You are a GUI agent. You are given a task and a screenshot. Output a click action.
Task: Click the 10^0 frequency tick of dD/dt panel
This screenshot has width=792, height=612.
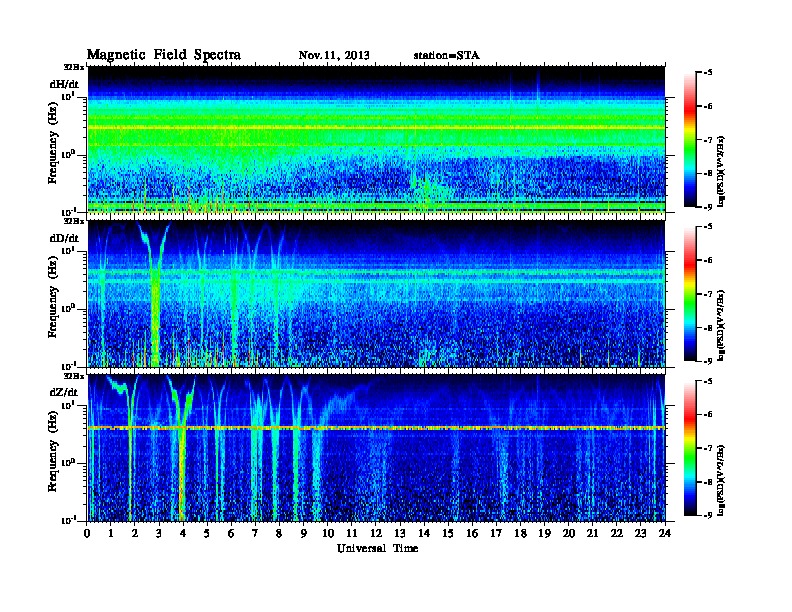pyautogui.click(x=68, y=308)
